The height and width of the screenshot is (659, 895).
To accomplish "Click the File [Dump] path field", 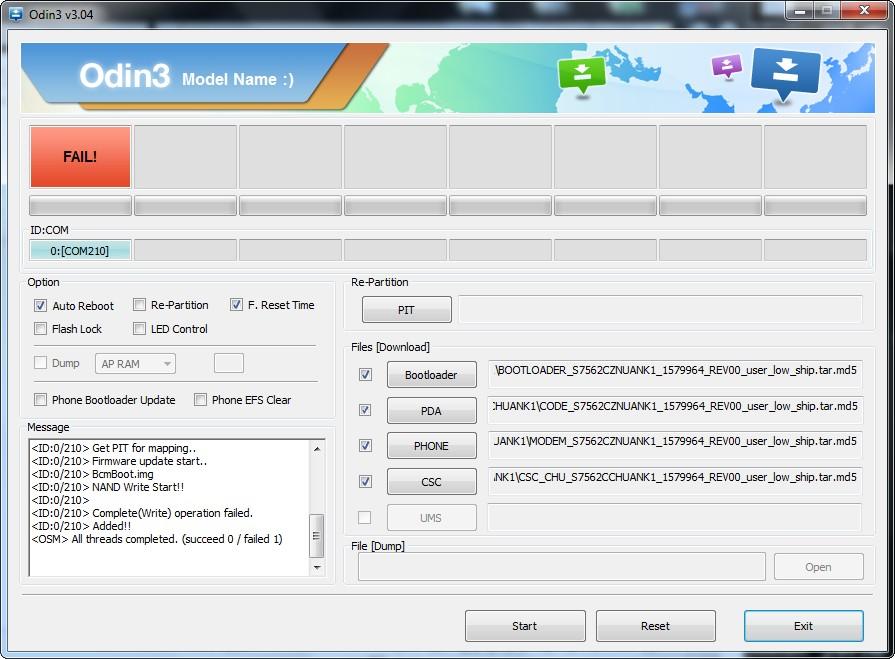I will pos(562,567).
